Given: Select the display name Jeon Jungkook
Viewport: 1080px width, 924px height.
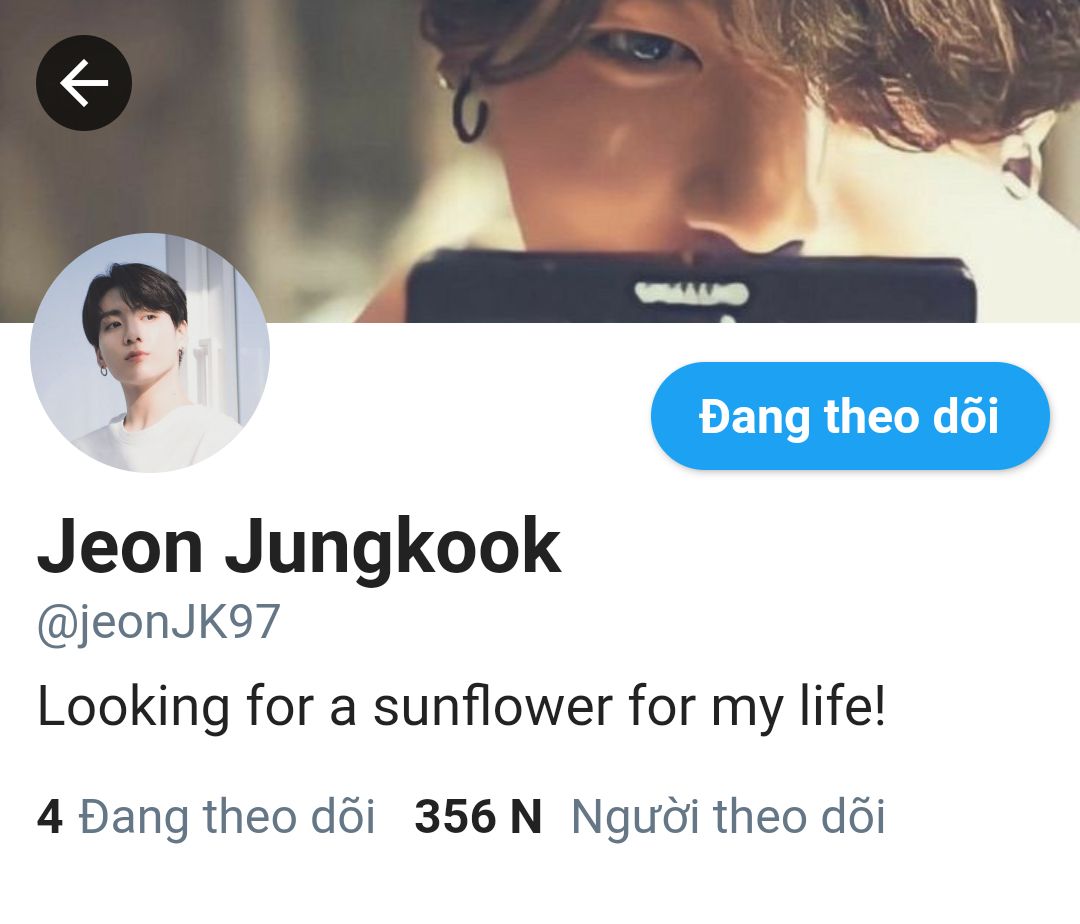Looking at the screenshot, I should [298, 545].
